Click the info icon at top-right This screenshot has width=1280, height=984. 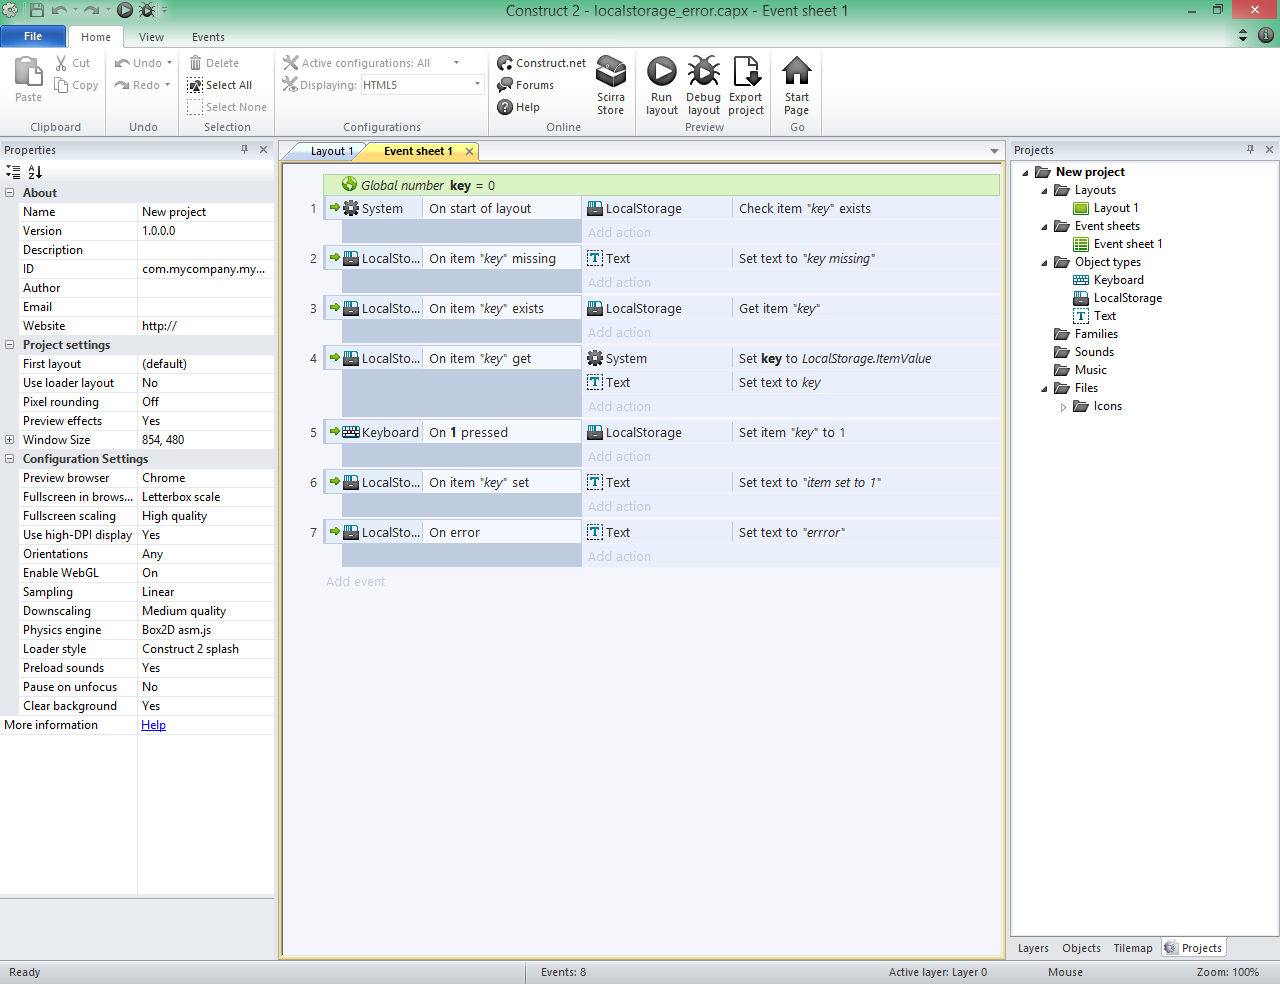click(1266, 35)
